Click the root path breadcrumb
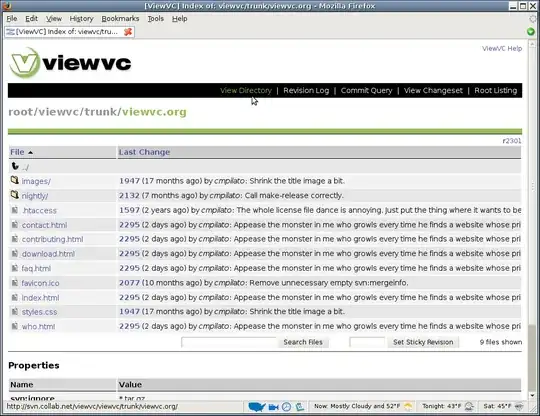 21,112
